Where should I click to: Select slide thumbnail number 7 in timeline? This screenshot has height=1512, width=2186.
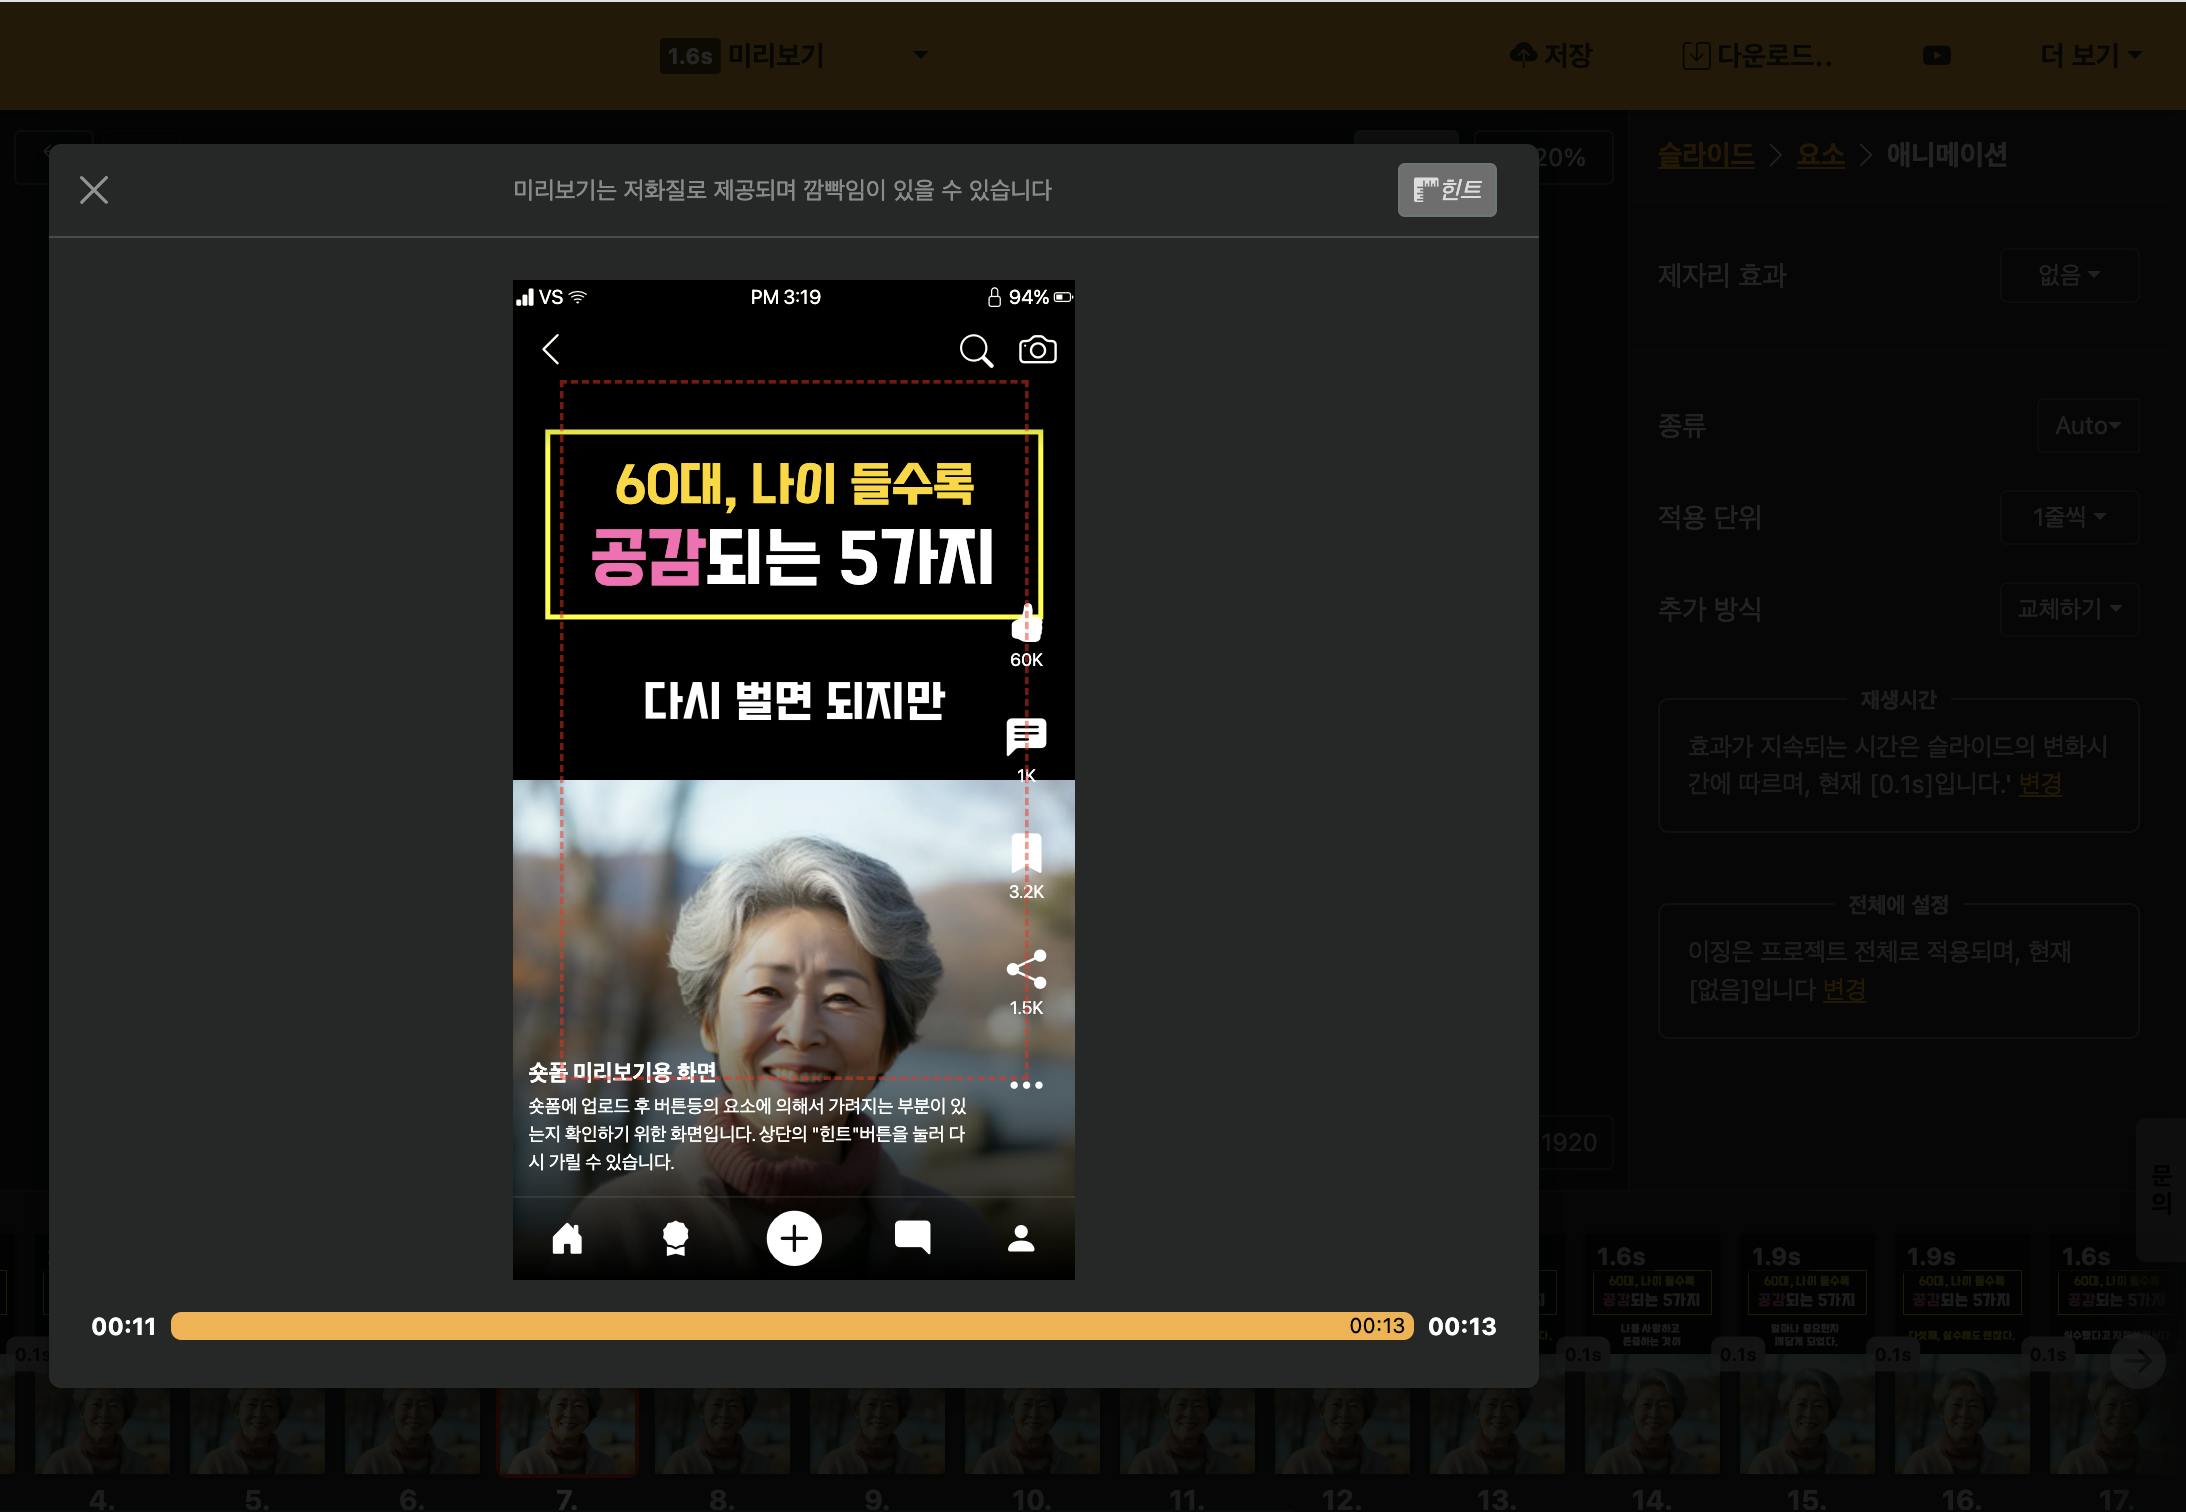(566, 1430)
